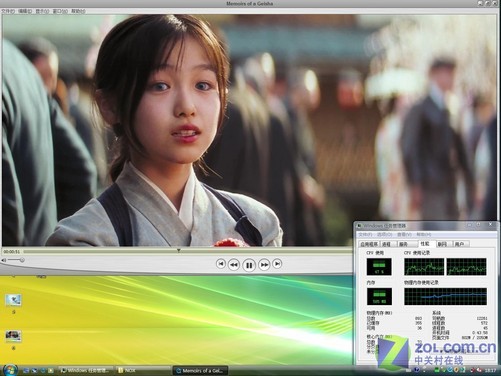The height and width of the screenshot is (376, 501).
Task: Click the memory usage gauge in Task Manager
Action: (x=379, y=296)
